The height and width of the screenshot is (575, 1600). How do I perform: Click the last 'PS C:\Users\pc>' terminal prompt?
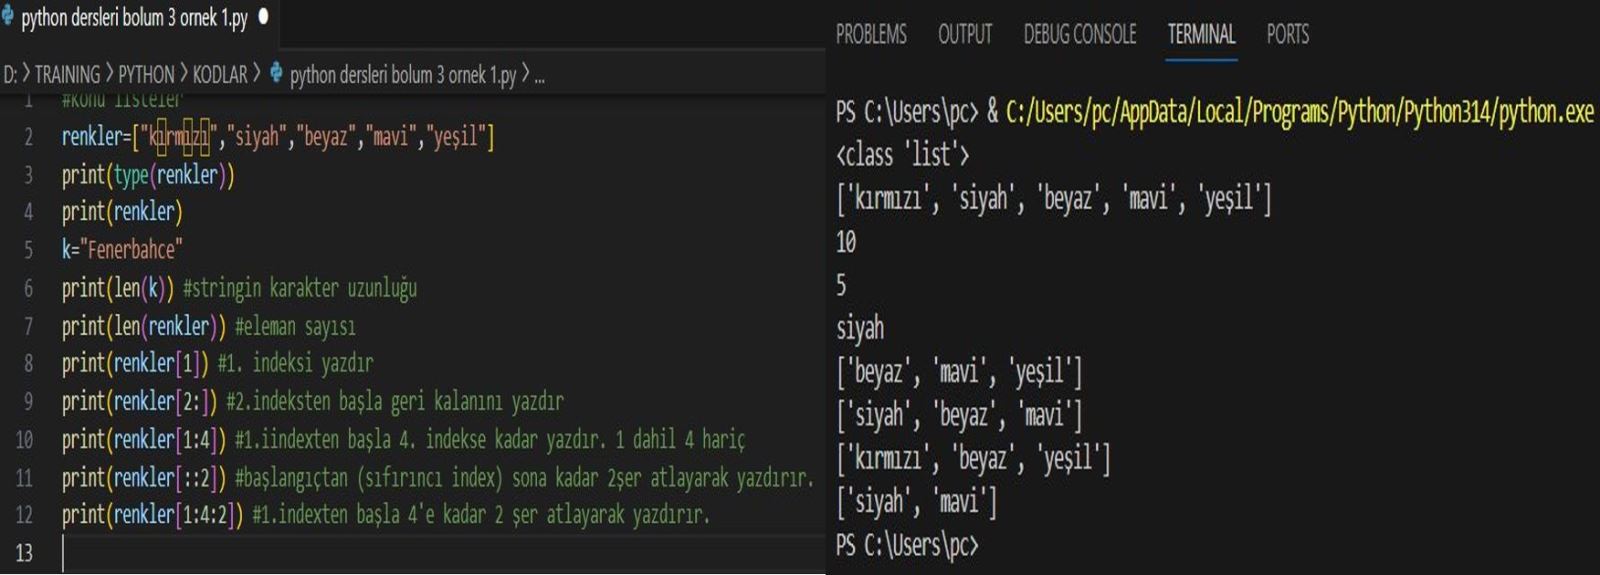tap(906, 546)
